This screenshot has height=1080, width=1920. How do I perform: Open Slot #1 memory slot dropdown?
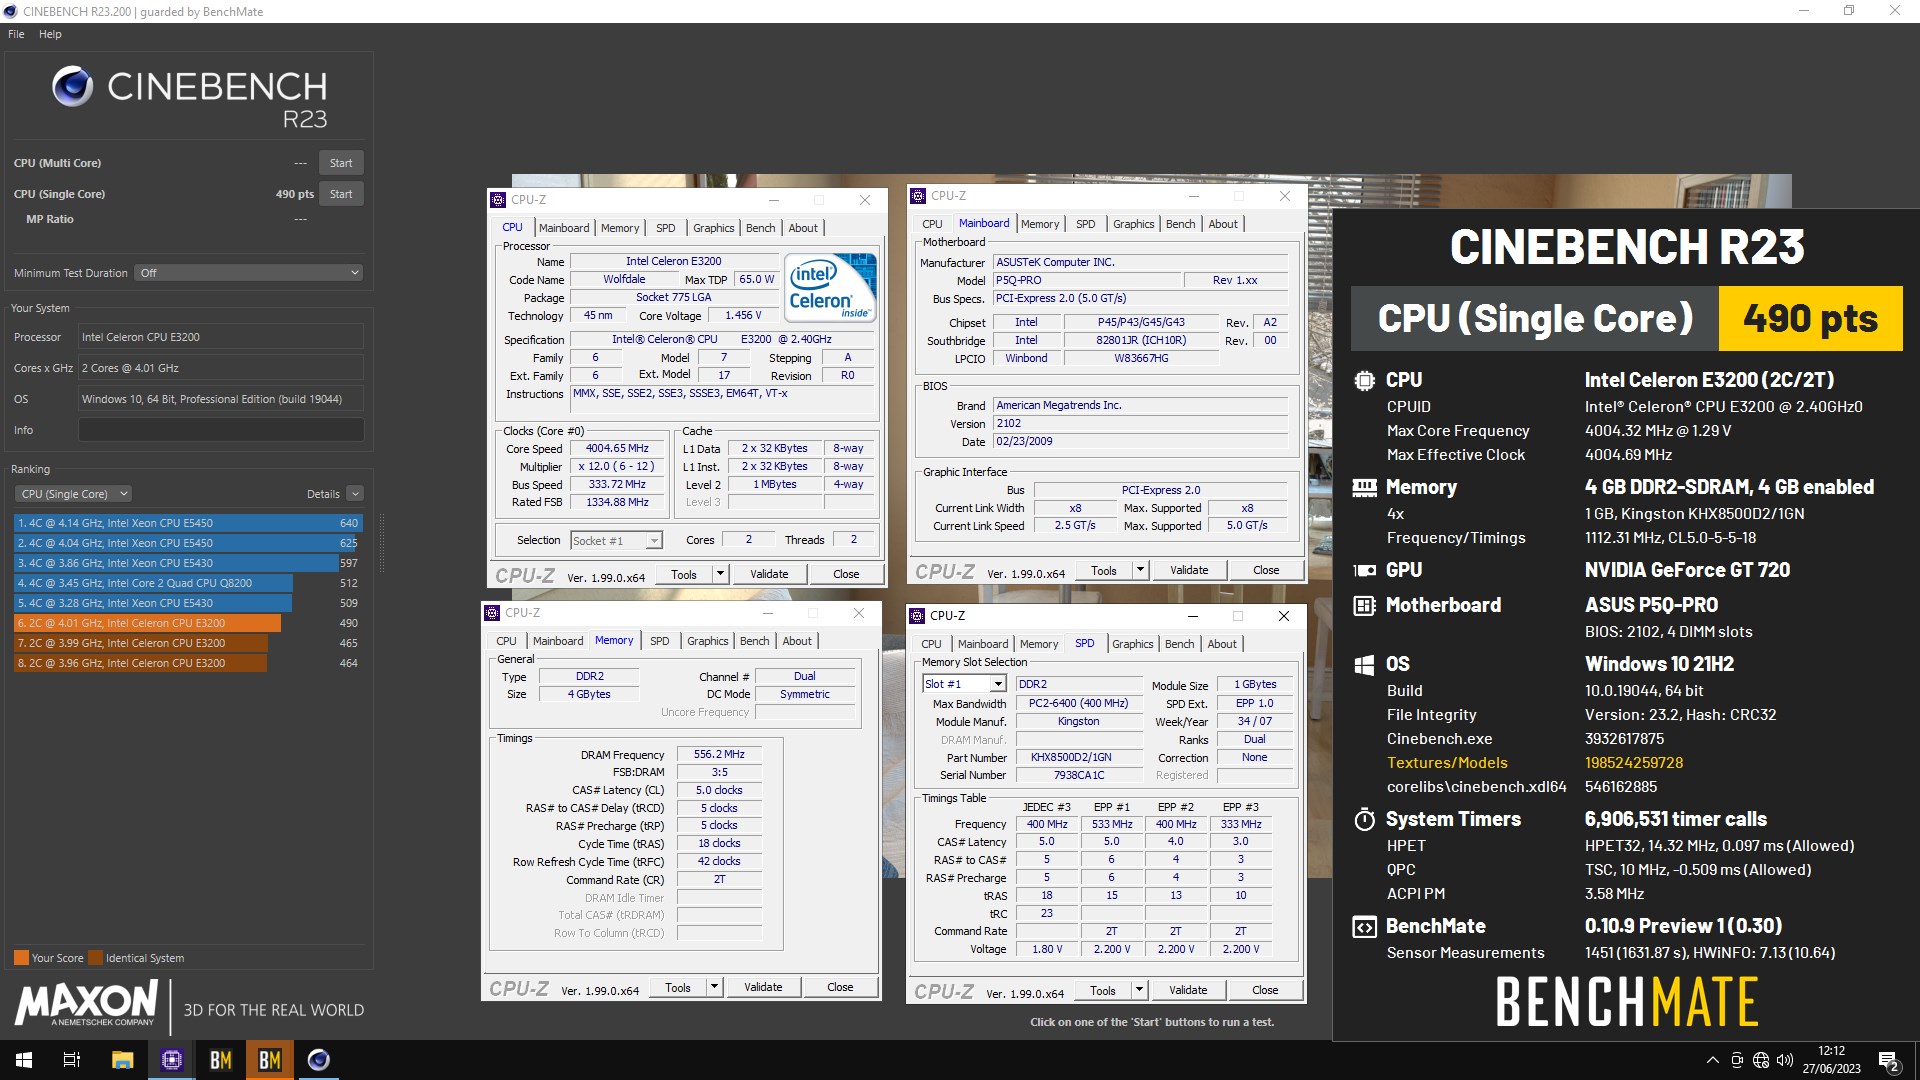coord(963,684)
